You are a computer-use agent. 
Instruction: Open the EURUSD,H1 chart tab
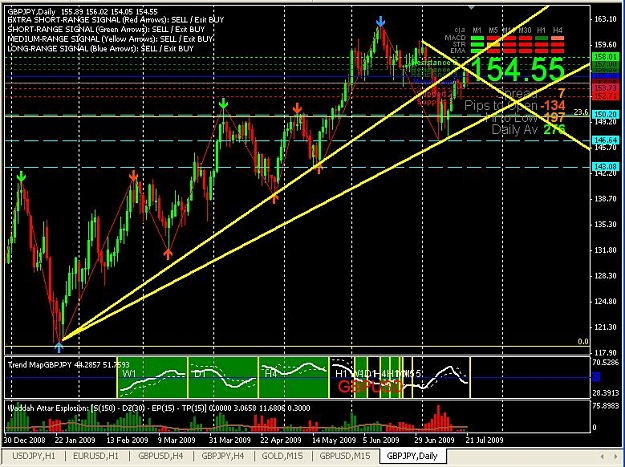96,456
